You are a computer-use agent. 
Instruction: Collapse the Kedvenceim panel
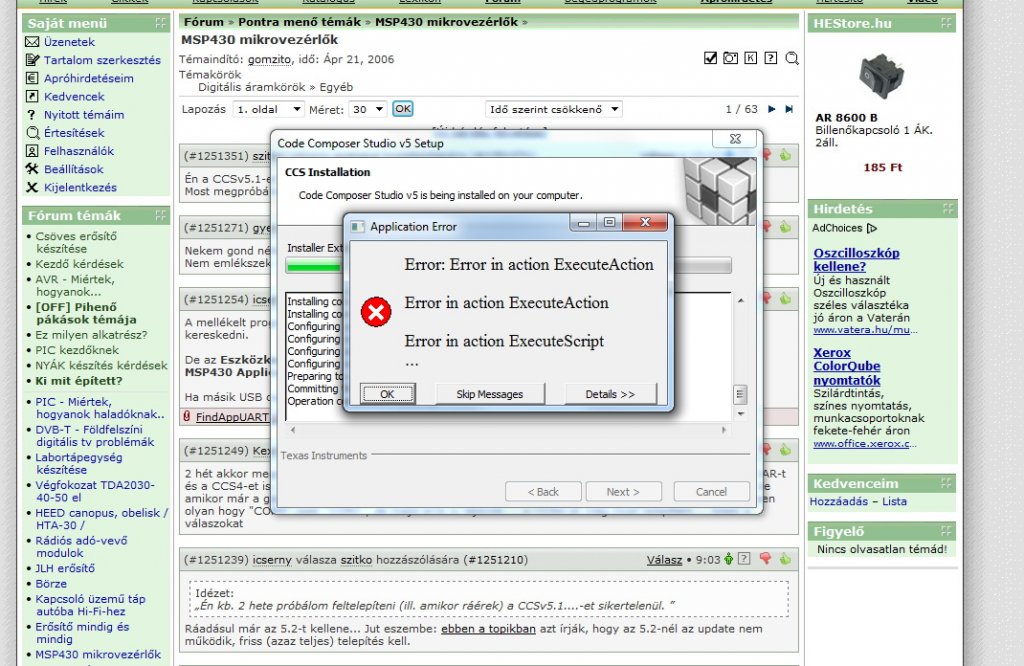click(x=946, y=483)
